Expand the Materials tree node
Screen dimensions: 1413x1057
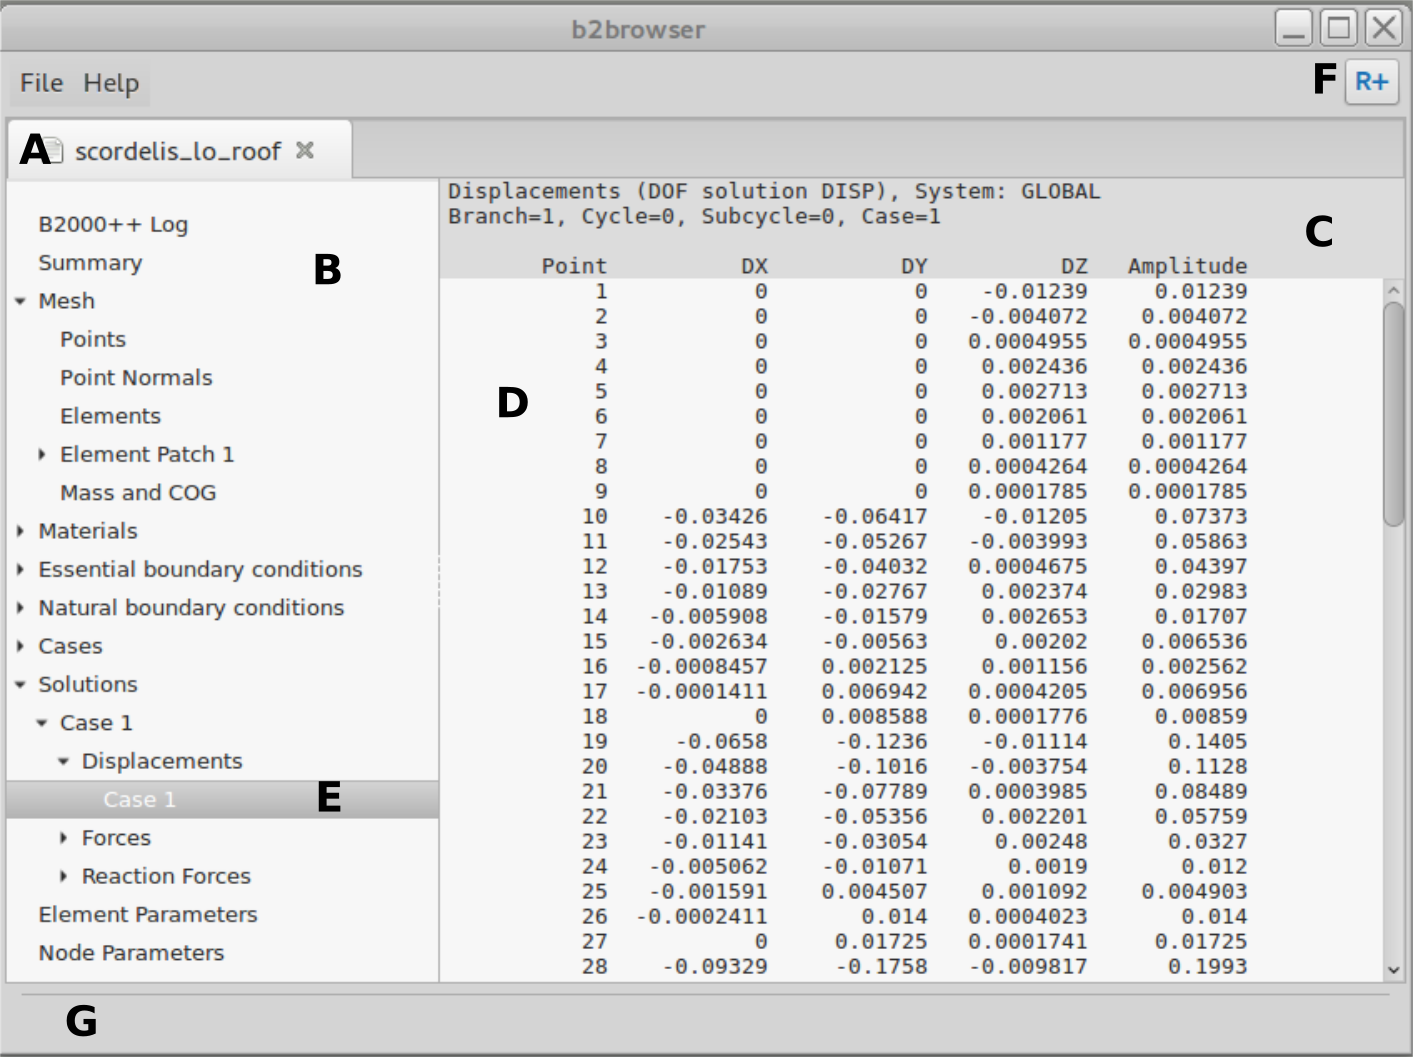click(x=20, y=531)
